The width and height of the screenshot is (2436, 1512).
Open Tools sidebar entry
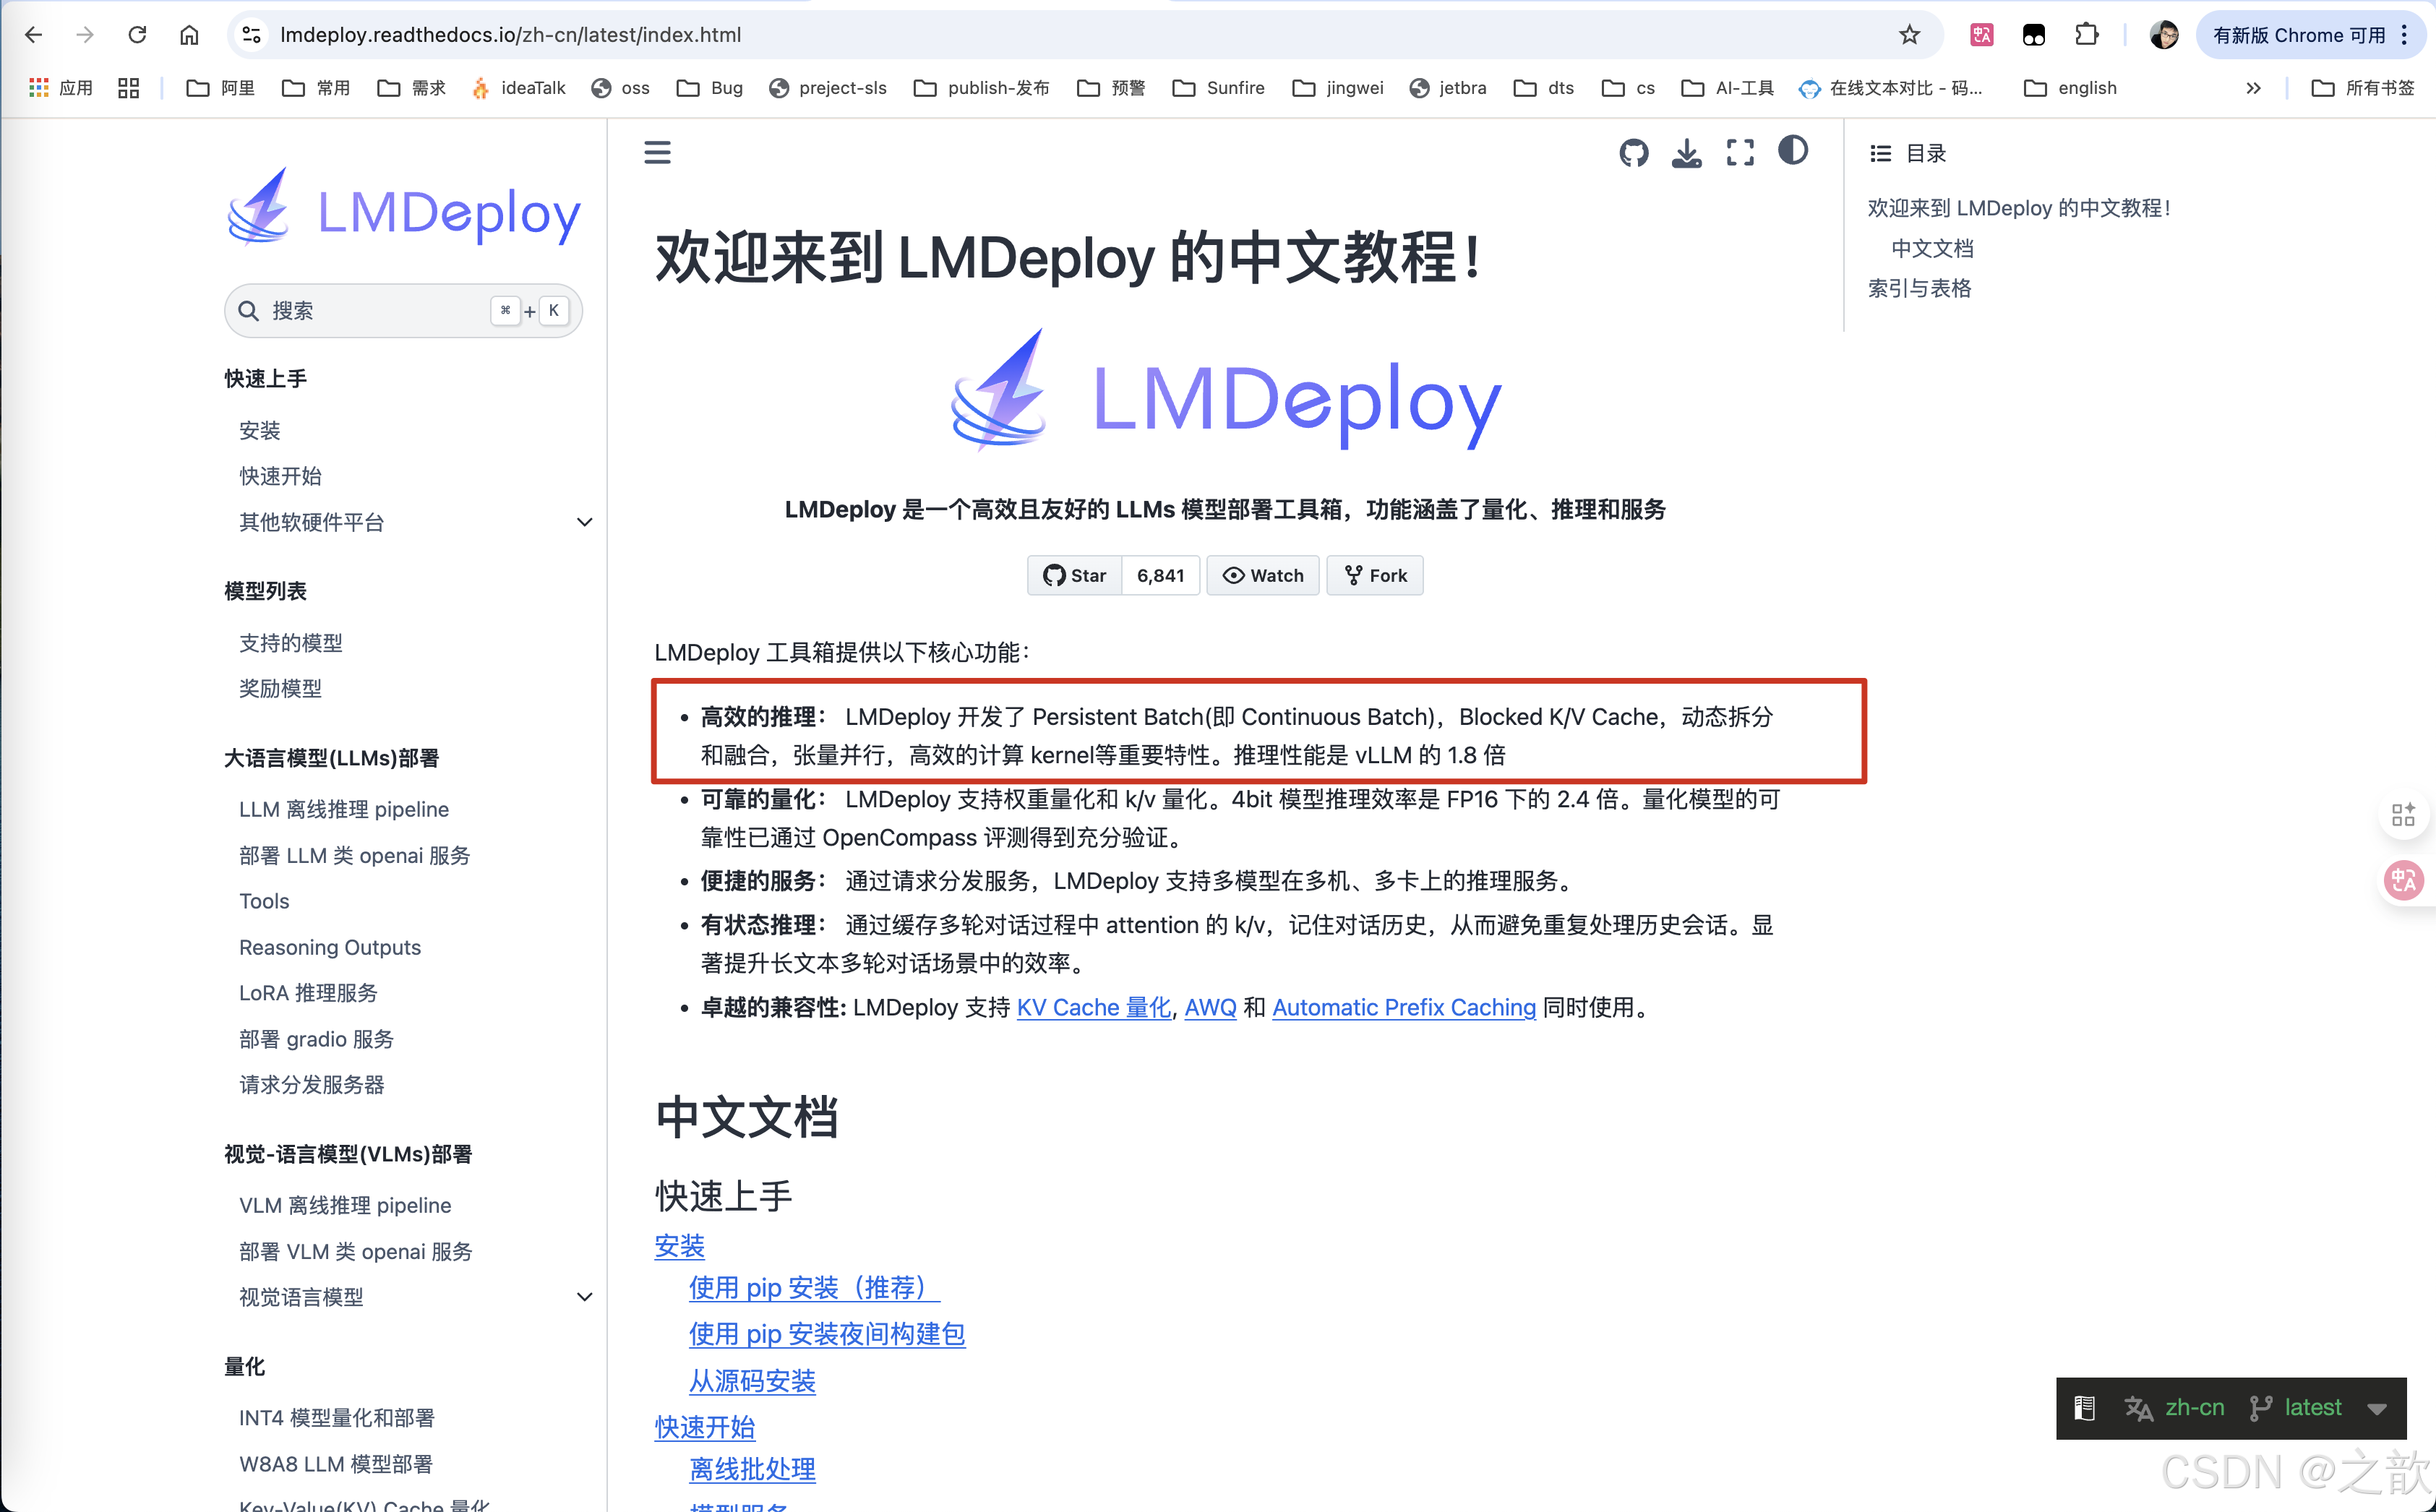(x=264, y=901)
